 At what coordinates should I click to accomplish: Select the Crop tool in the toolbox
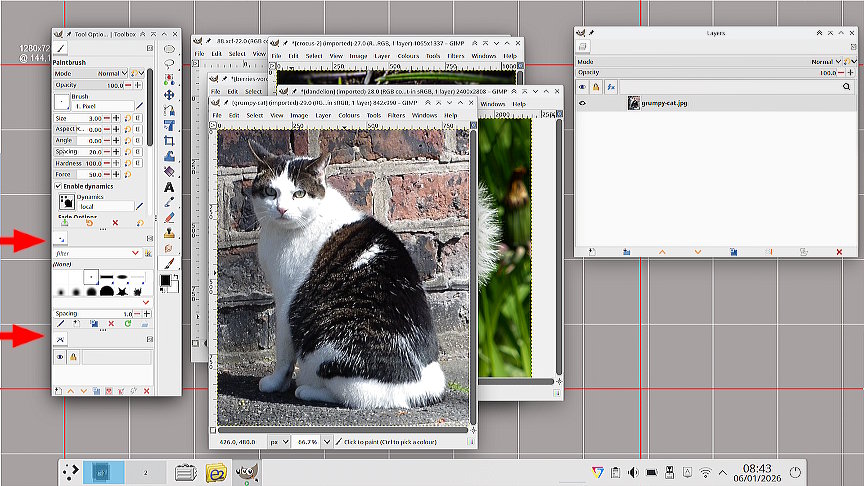pyautogui.click(x=169, y=141)
